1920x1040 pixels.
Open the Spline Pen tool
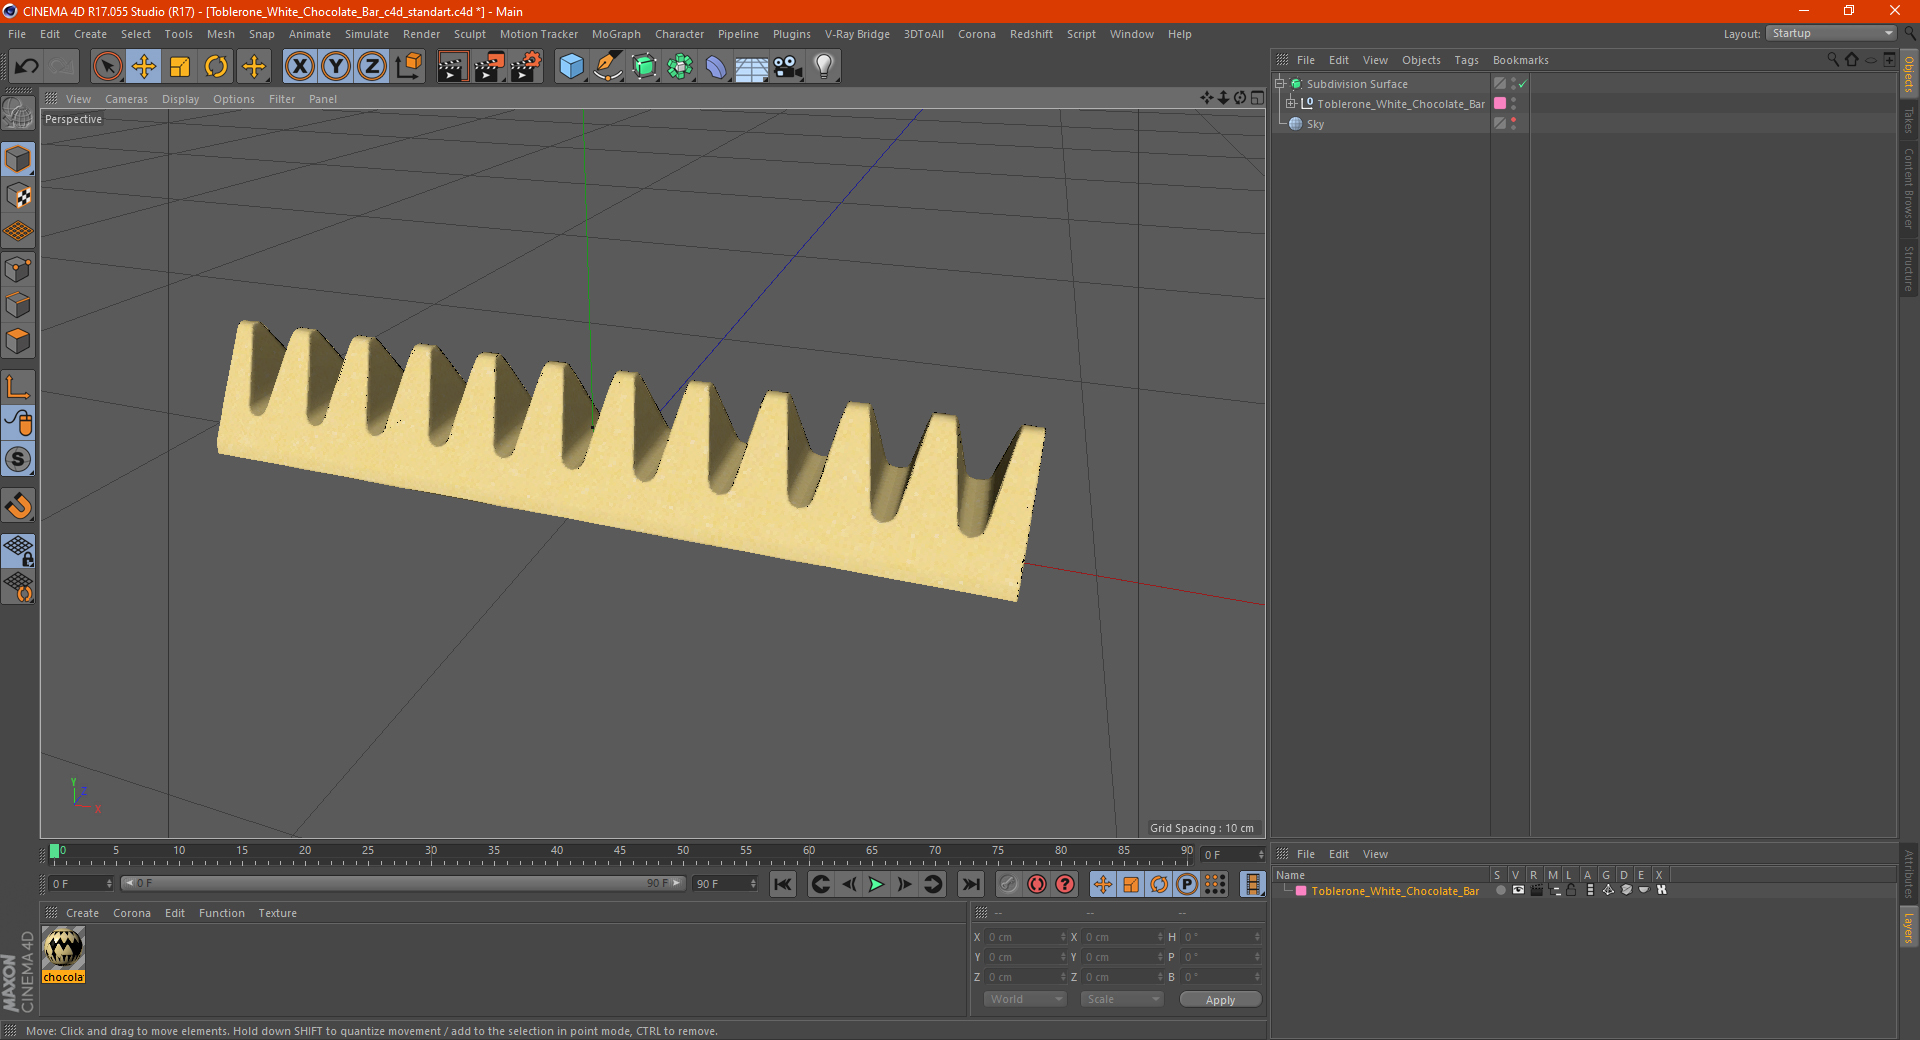point(608,67)
